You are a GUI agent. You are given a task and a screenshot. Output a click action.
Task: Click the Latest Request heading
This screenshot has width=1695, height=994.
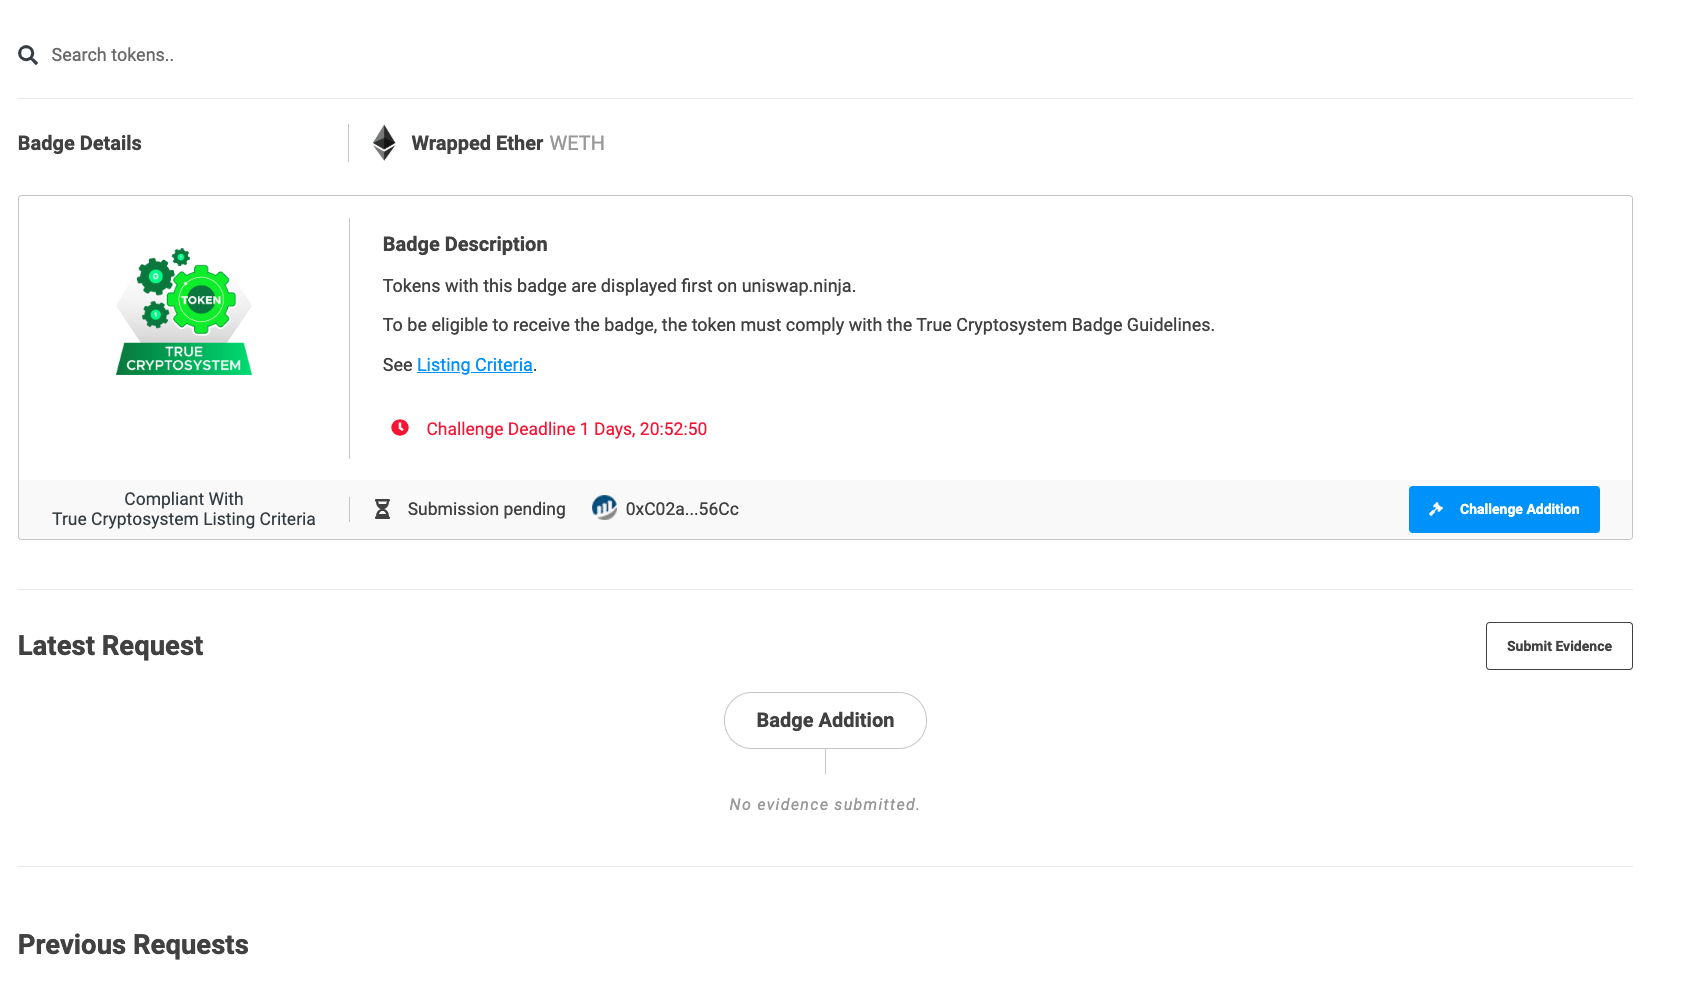[110, 646]
